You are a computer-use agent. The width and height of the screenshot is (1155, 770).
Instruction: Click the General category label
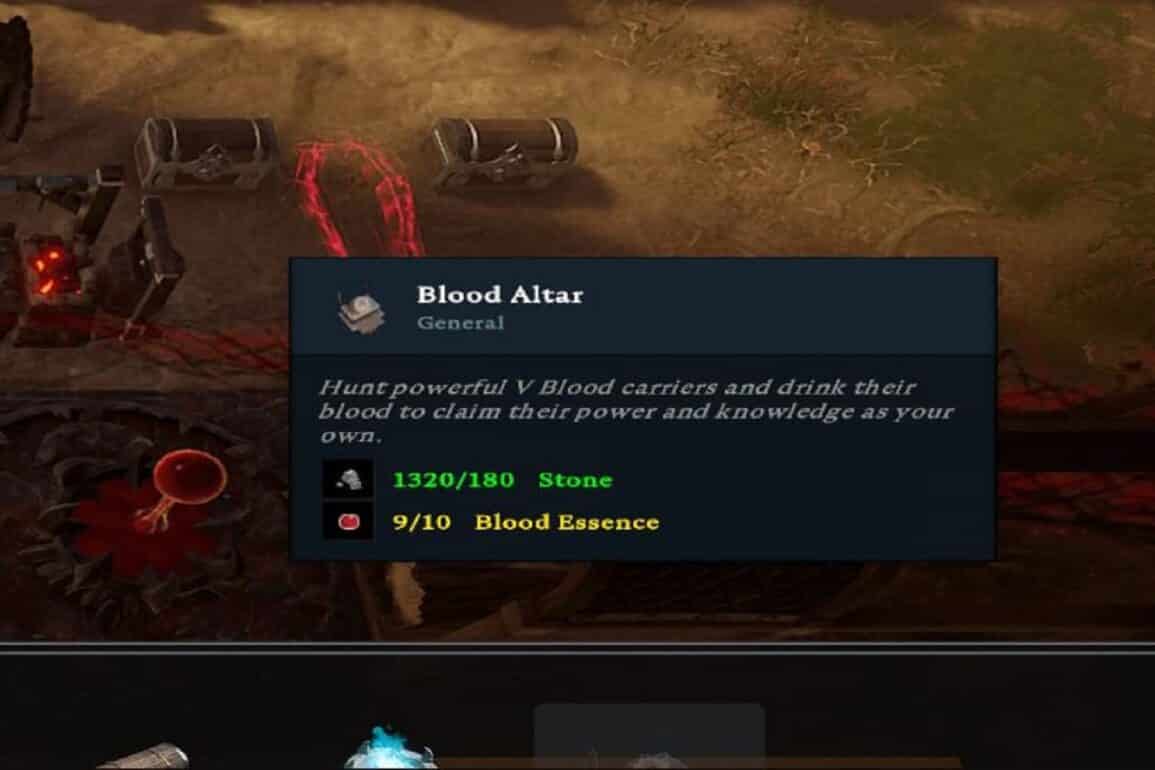click(x=461, y=323)
